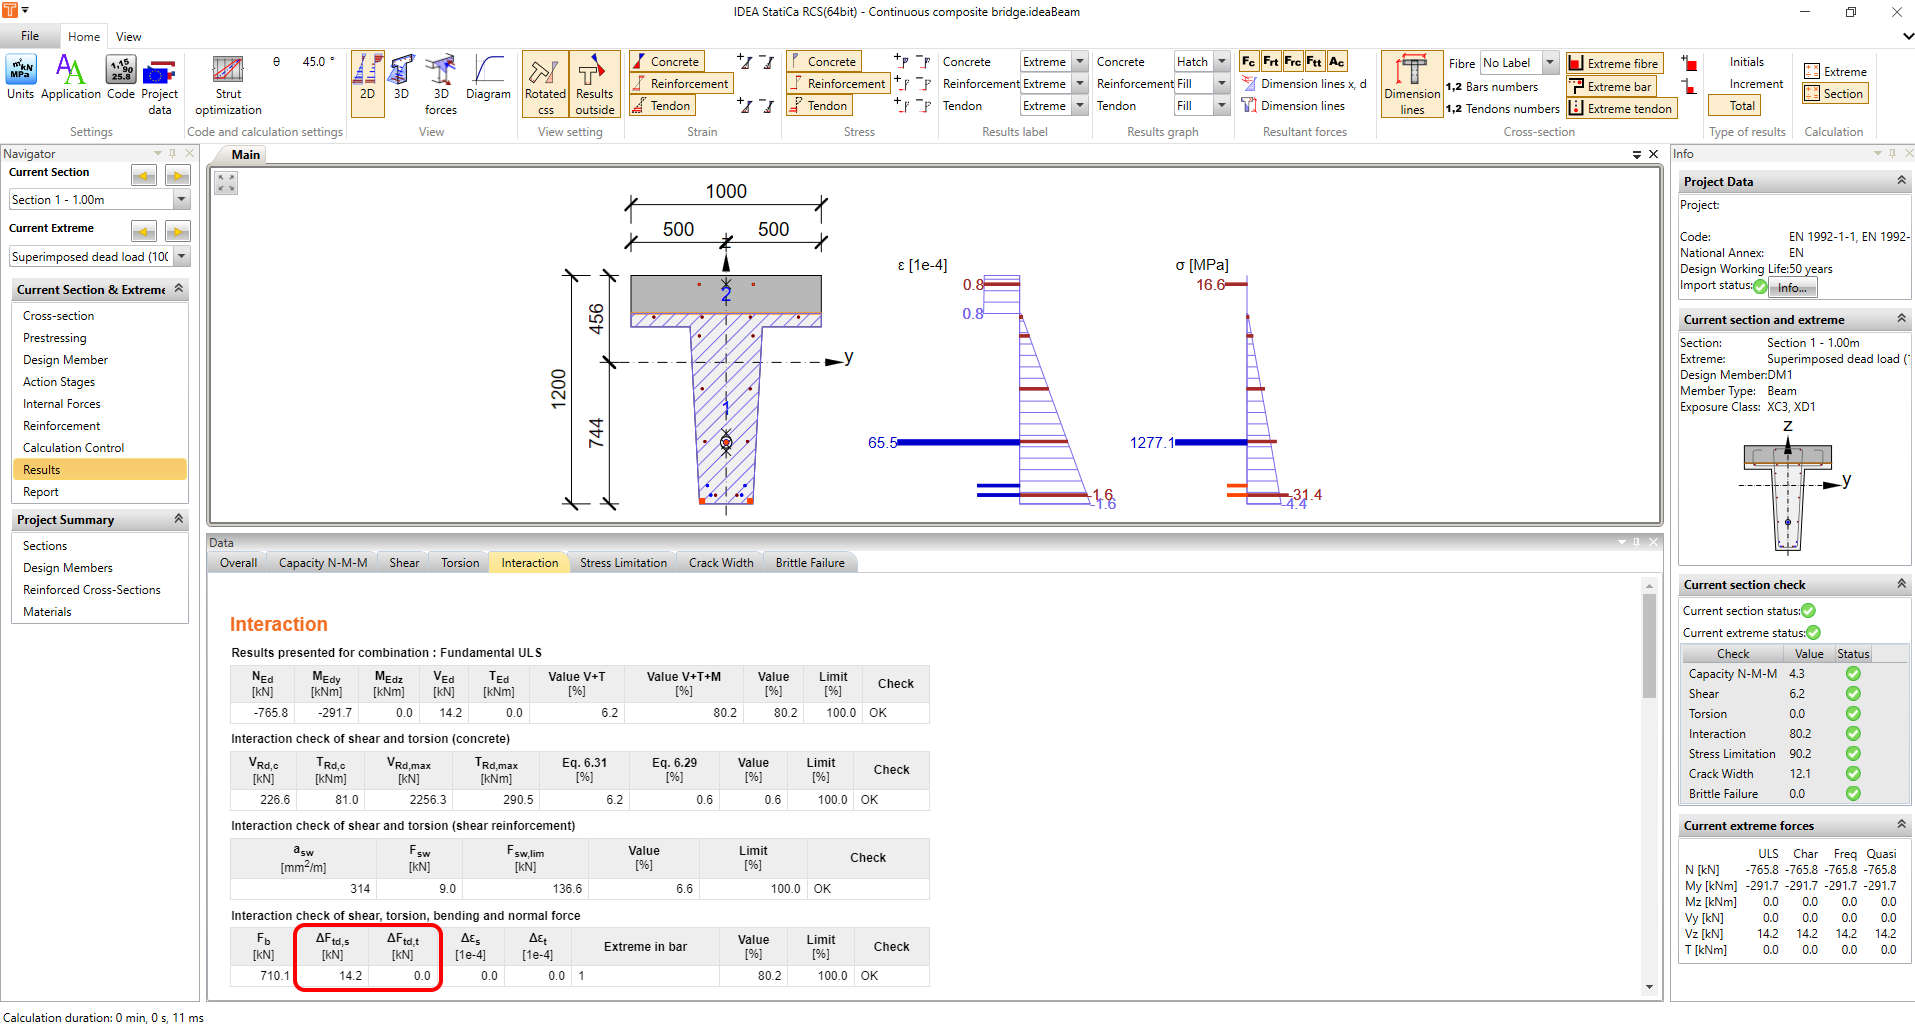Open the View ribbon tab
The image size is (1915, 1029).
click(128, 37)
